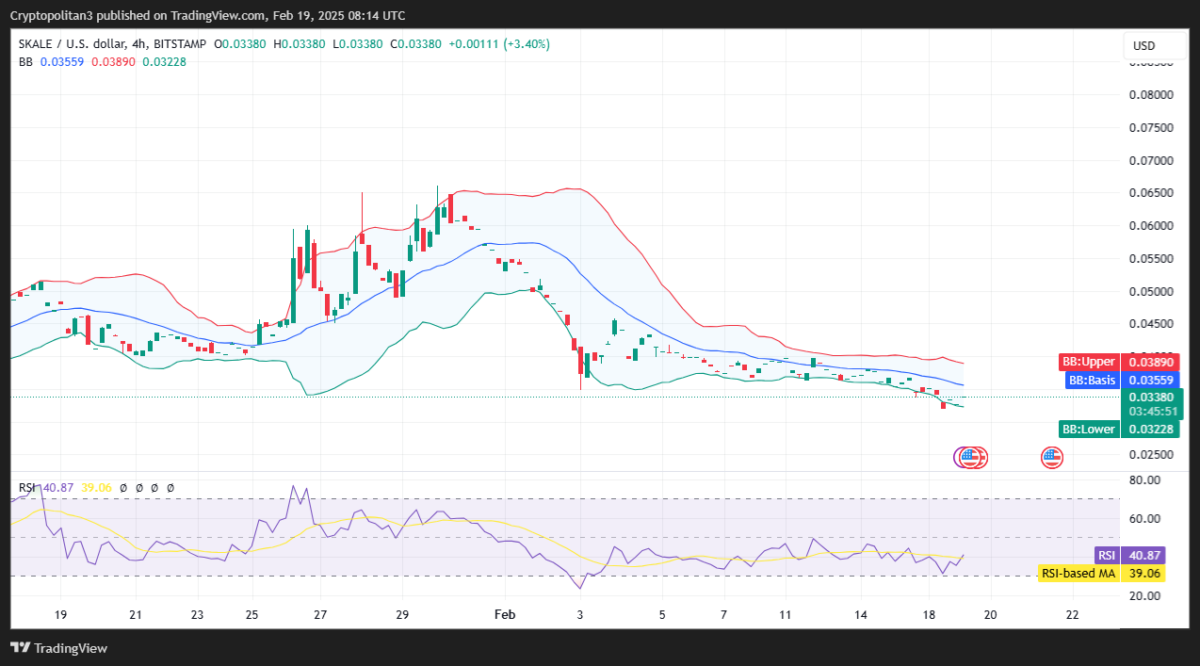Click the green BB:Lower price label

point(1118,429)
